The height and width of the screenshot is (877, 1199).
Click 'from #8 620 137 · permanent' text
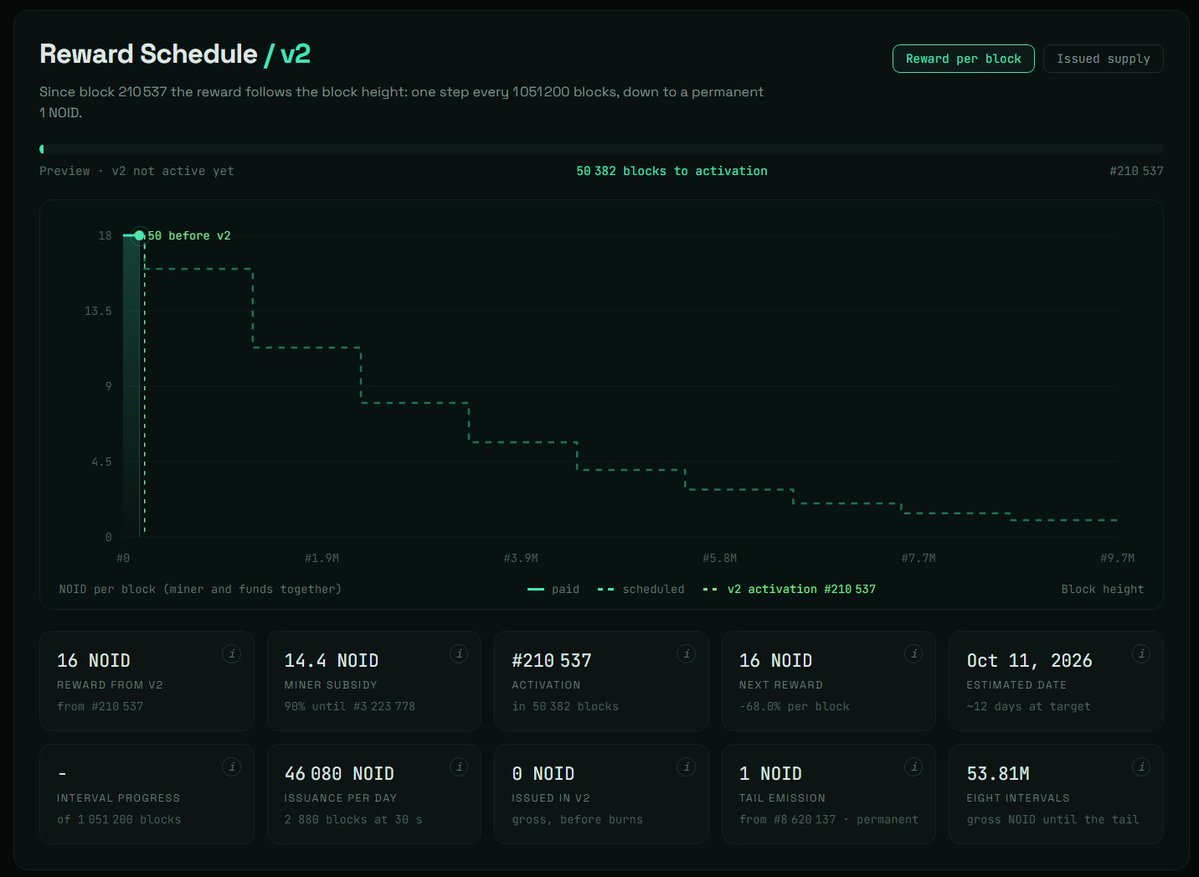(x=828, y=820)
